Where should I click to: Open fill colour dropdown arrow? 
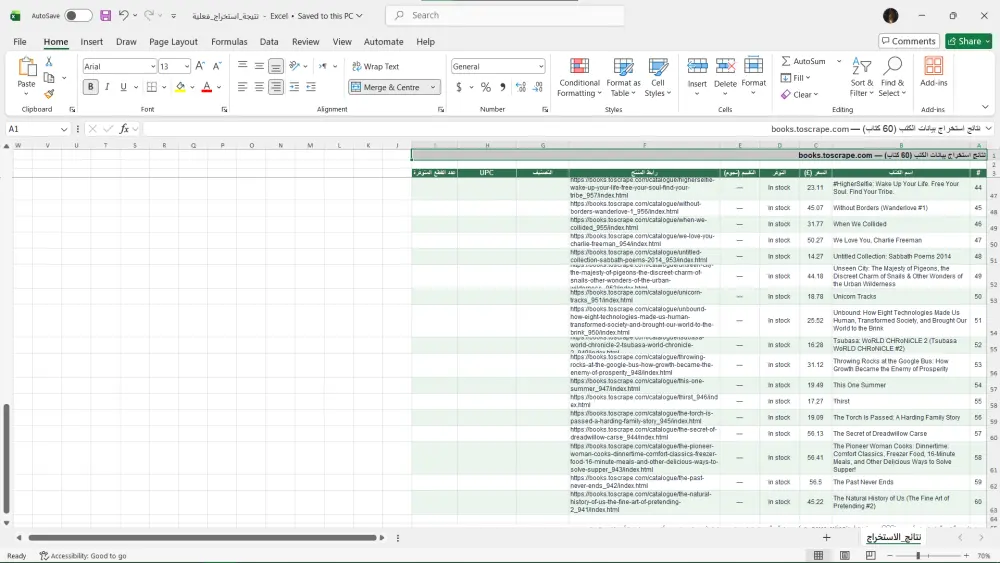tap(192, 87)
